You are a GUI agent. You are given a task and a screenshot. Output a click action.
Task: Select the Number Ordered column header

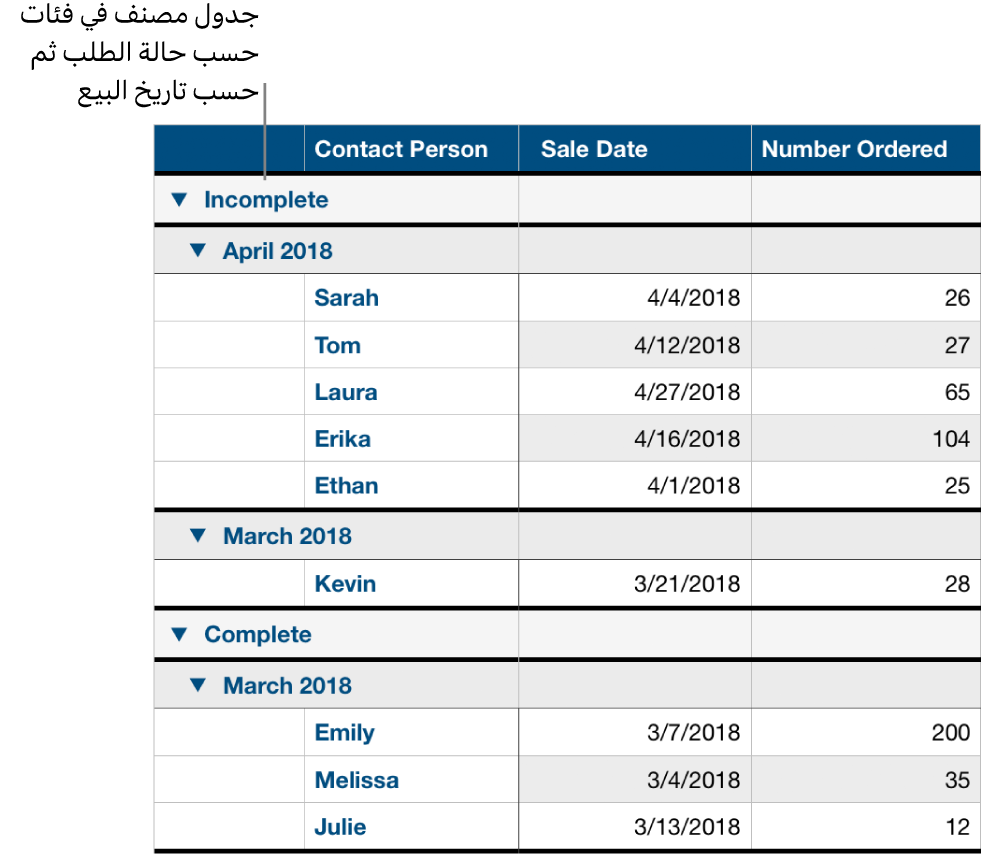point(854,149)
